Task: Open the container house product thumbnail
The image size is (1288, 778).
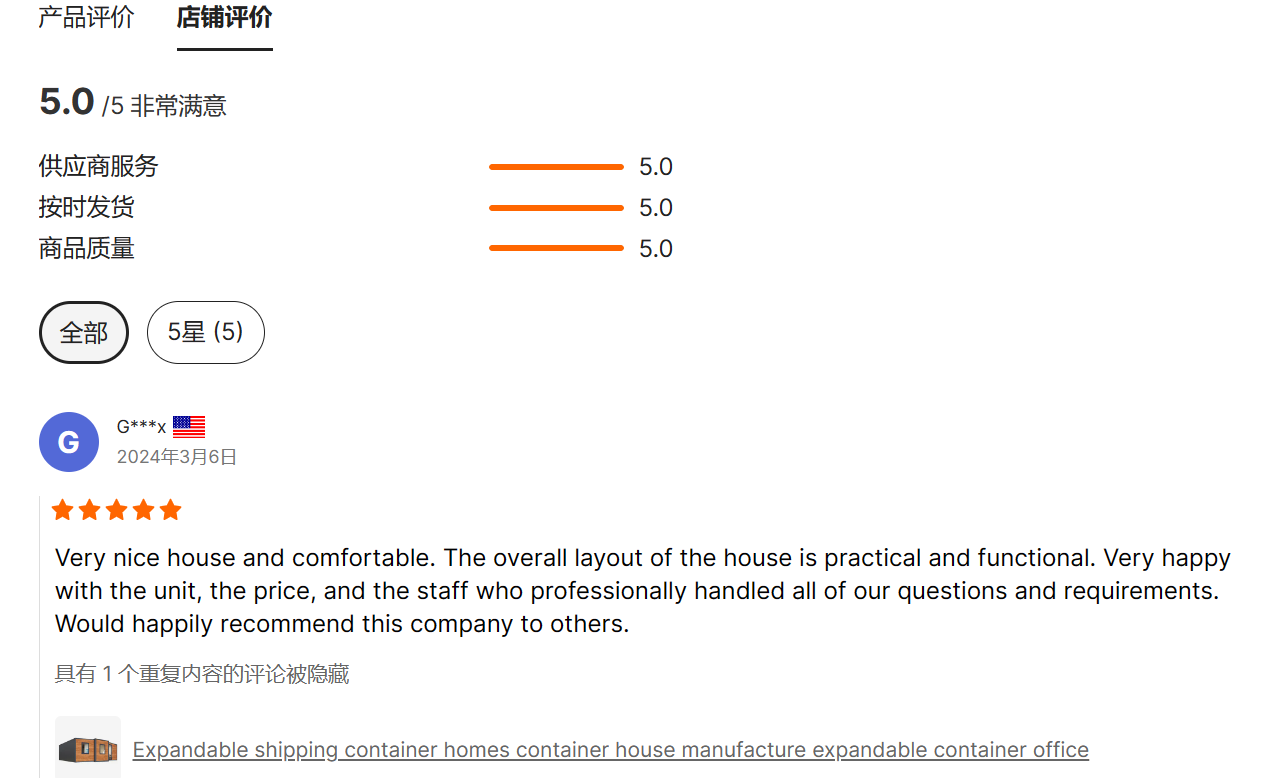Action: point(88,748)
